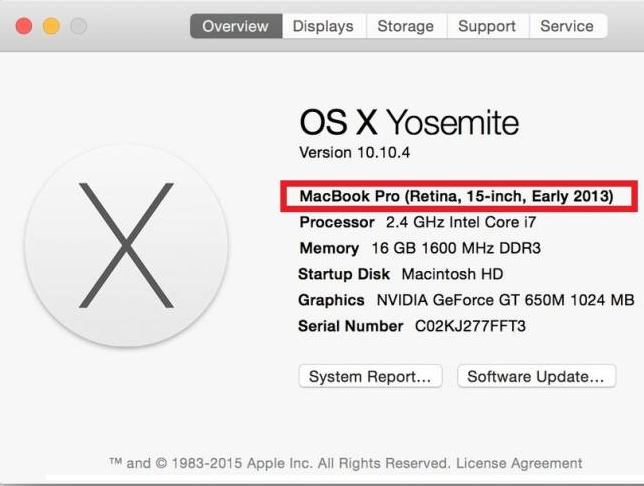The height and width of the screenshot is (486, 644).
Task: Open the Storage tab
Action: pos(405,26)
